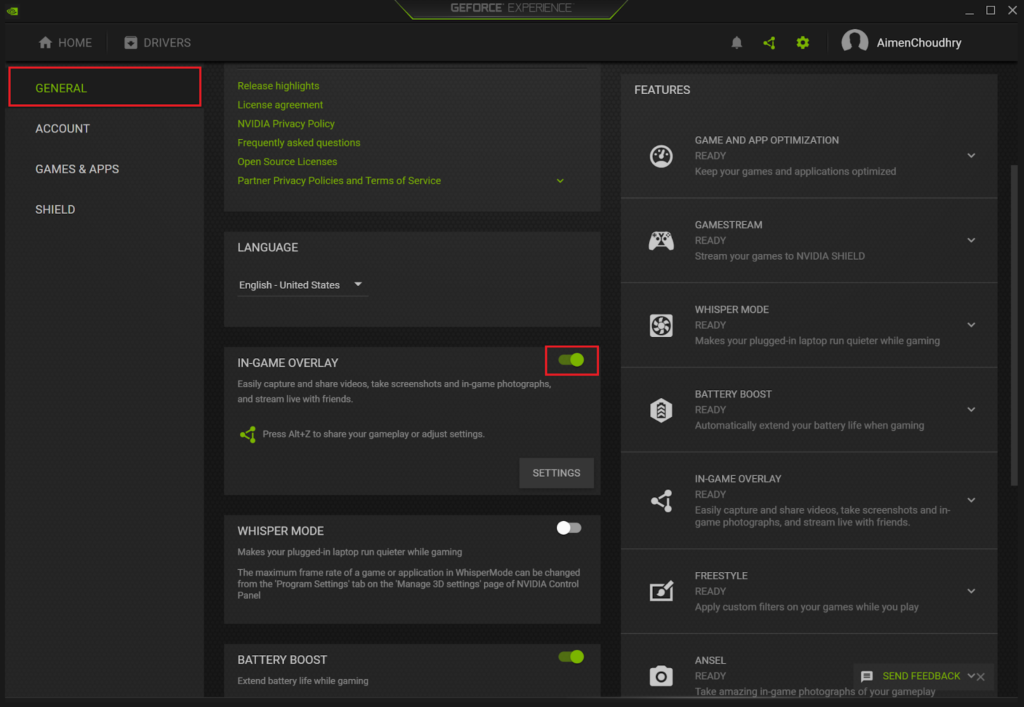The width and height of the screenshot is (1024, 707).
Task: Click the Whisper Mode fan icon
Action: pos(661,325)
